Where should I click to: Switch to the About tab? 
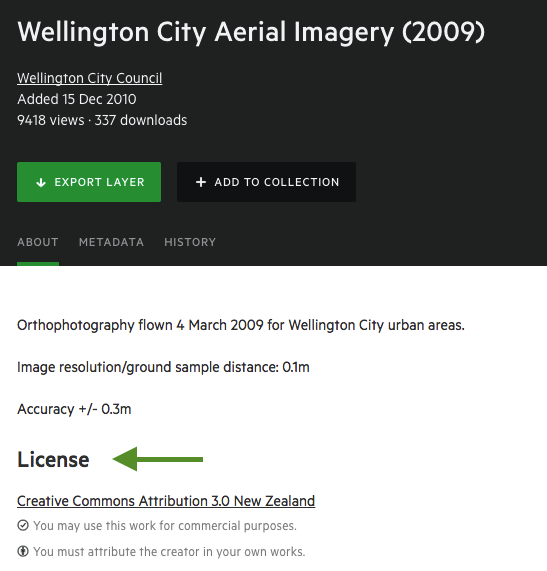click(38, 242)
